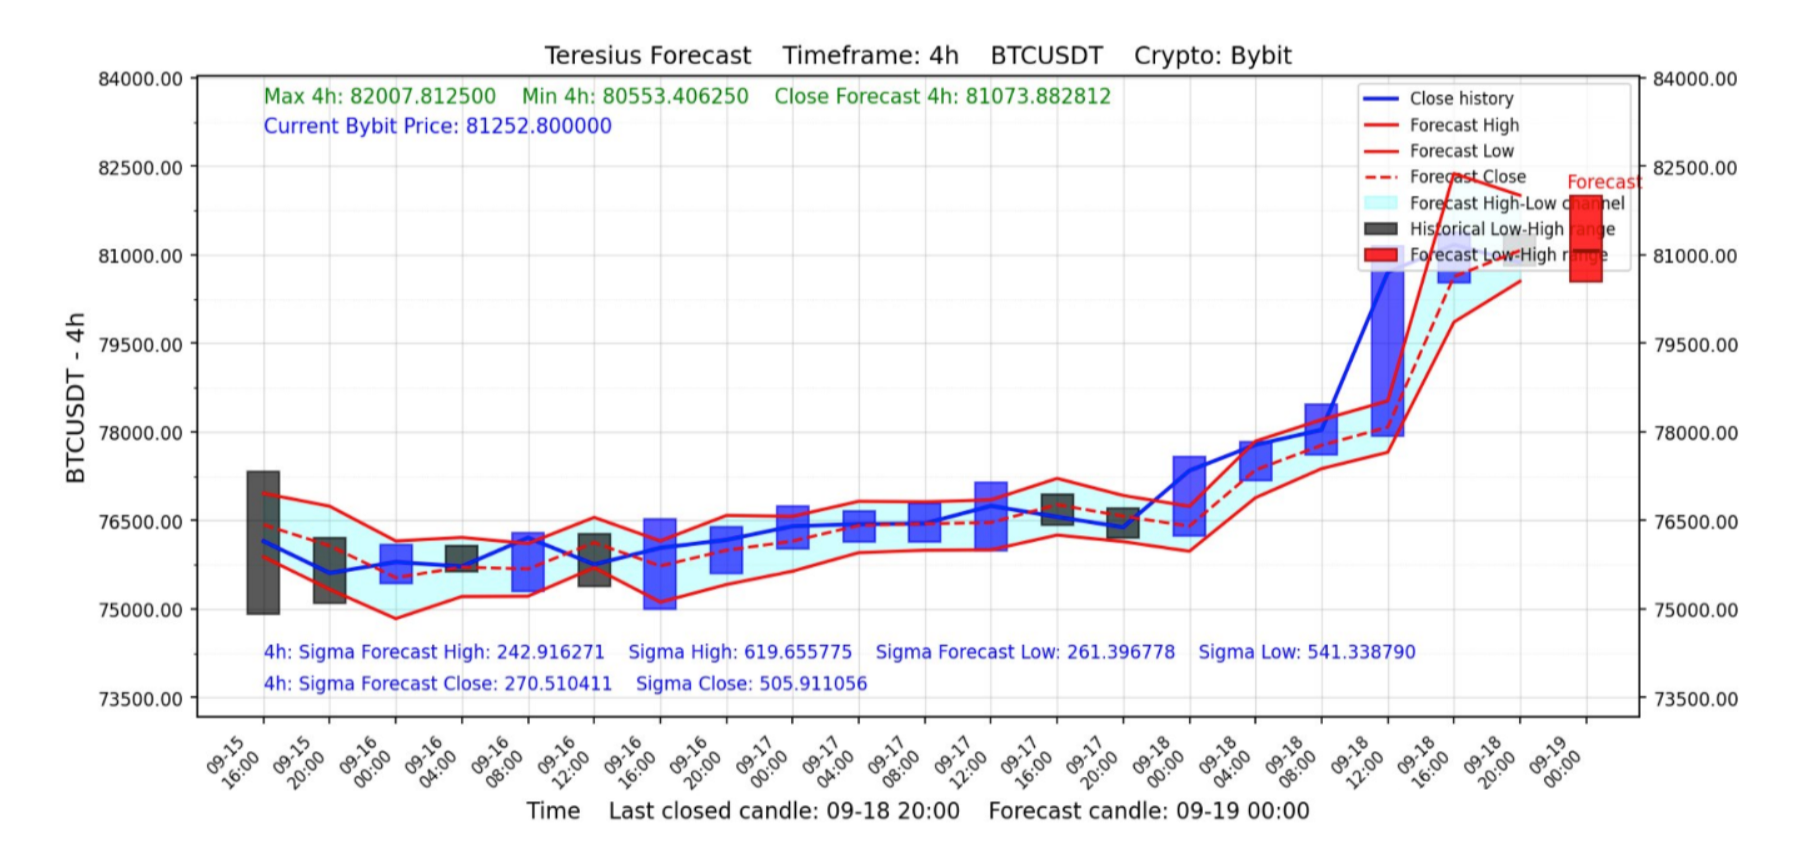Click the cyan Forecast High-Low channel legend swatch
Image resolution: width=1800 pixels, height=860 pixels.
click(1380, 203)
